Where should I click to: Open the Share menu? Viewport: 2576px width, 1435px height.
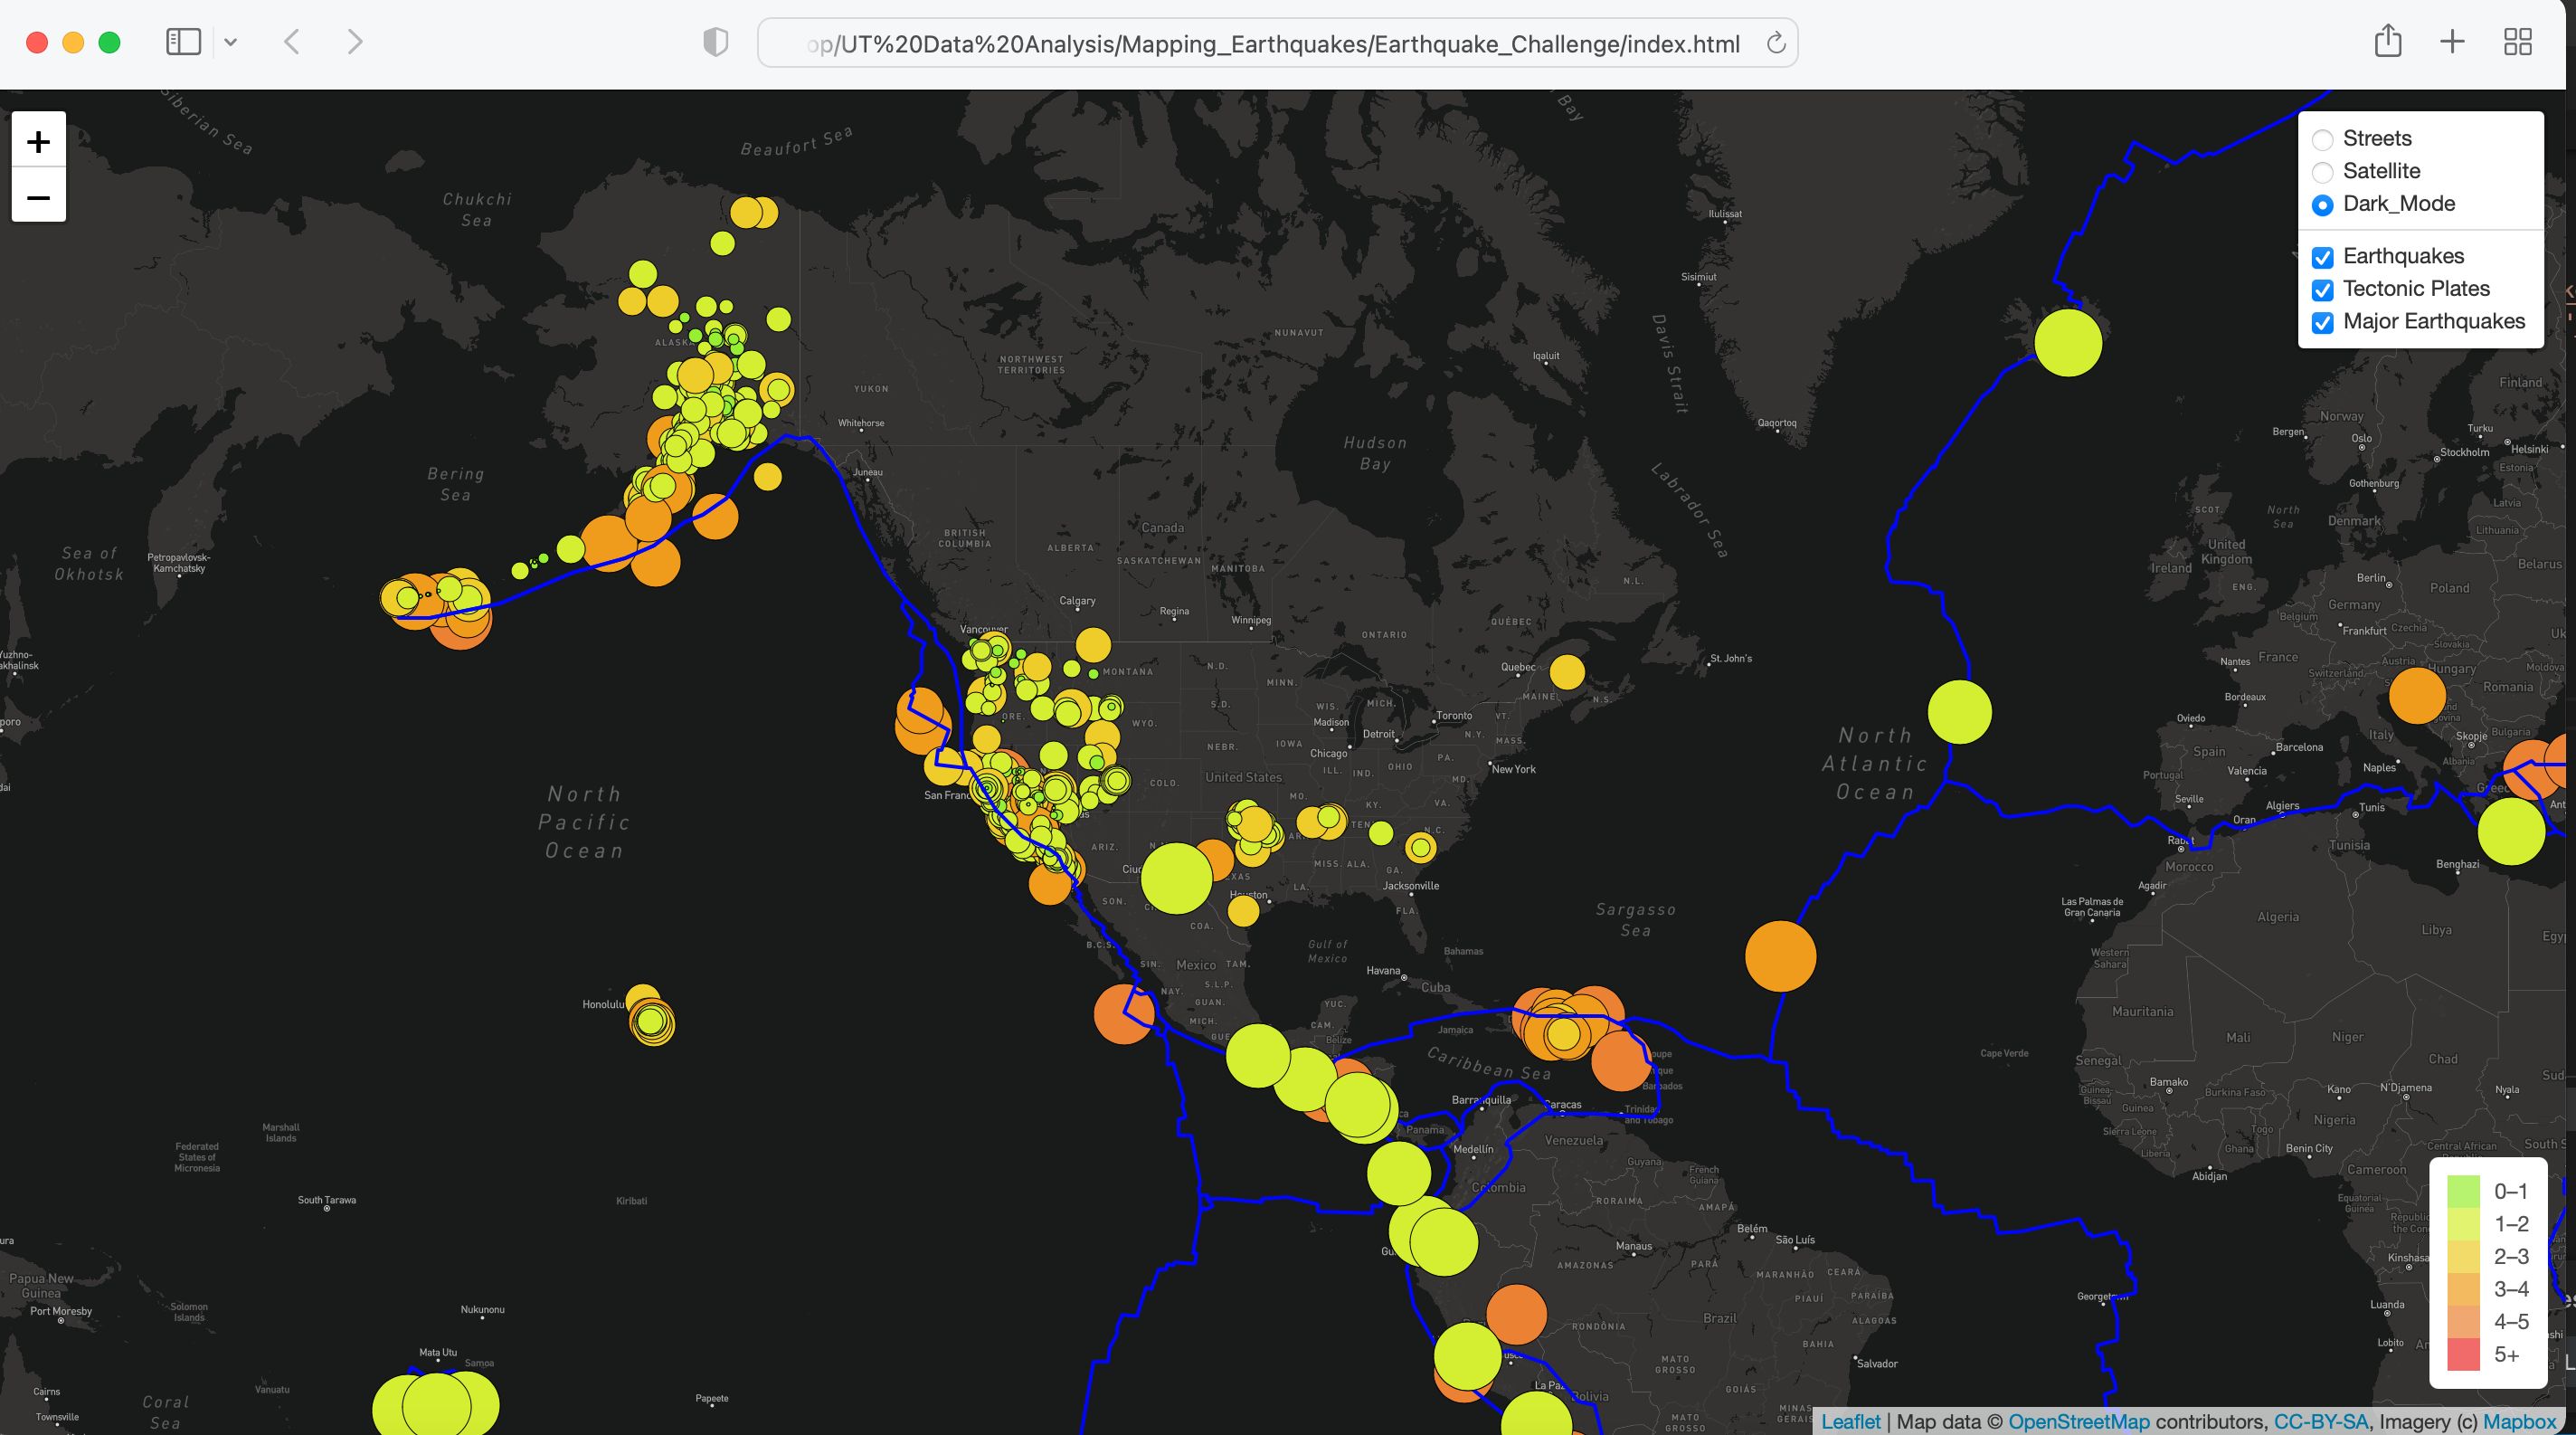tap(2388, 41)
